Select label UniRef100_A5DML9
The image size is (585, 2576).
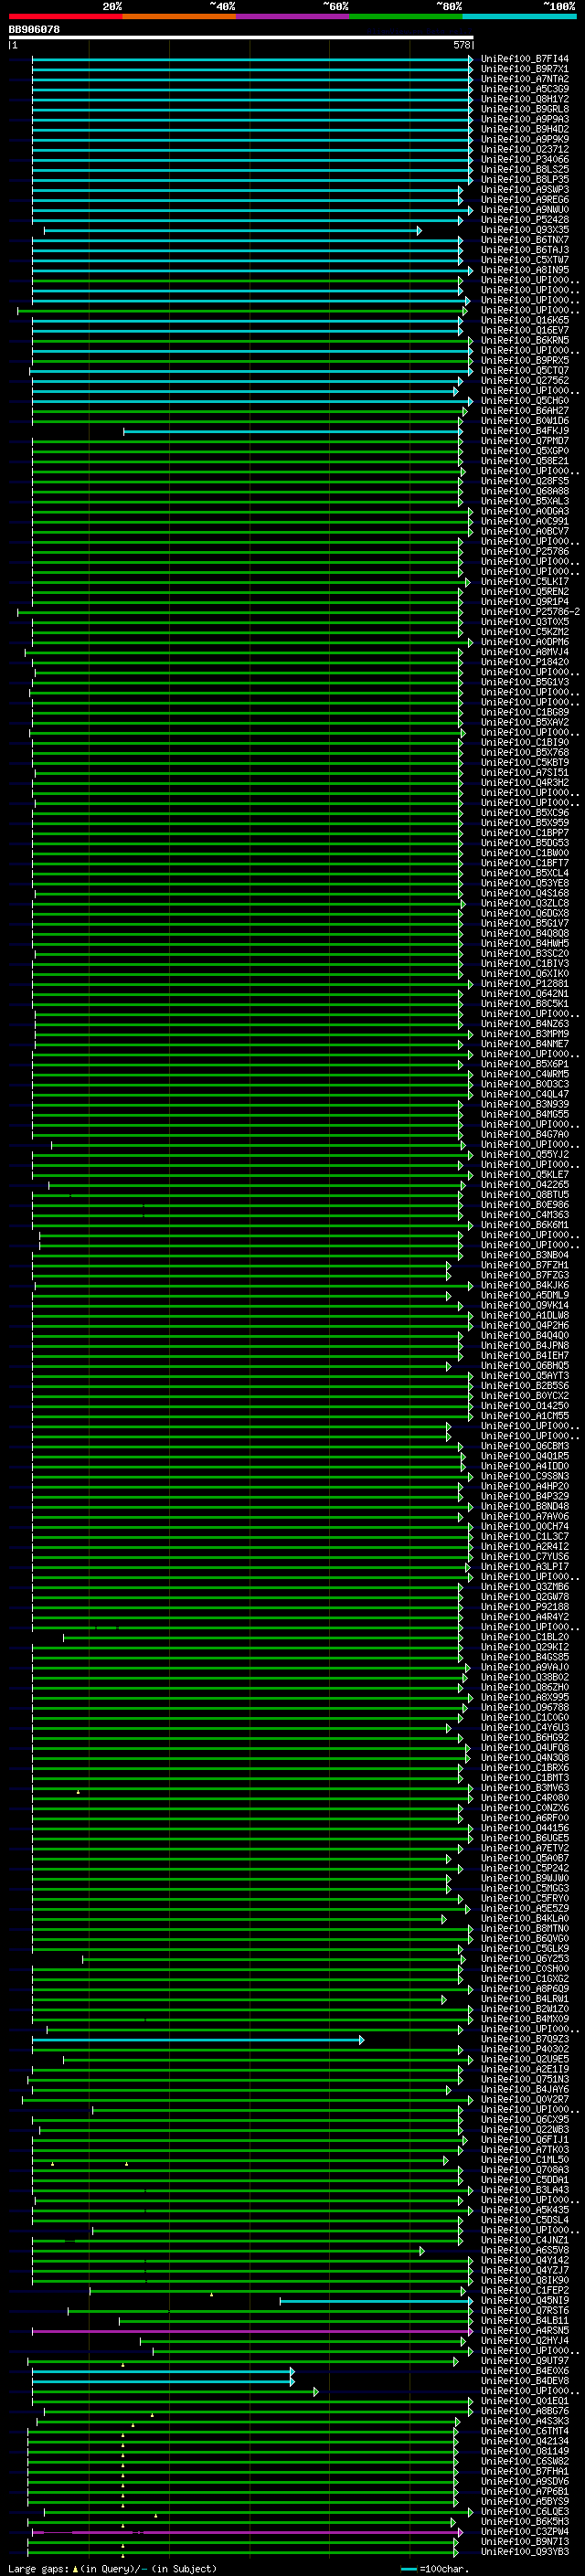524,1295
